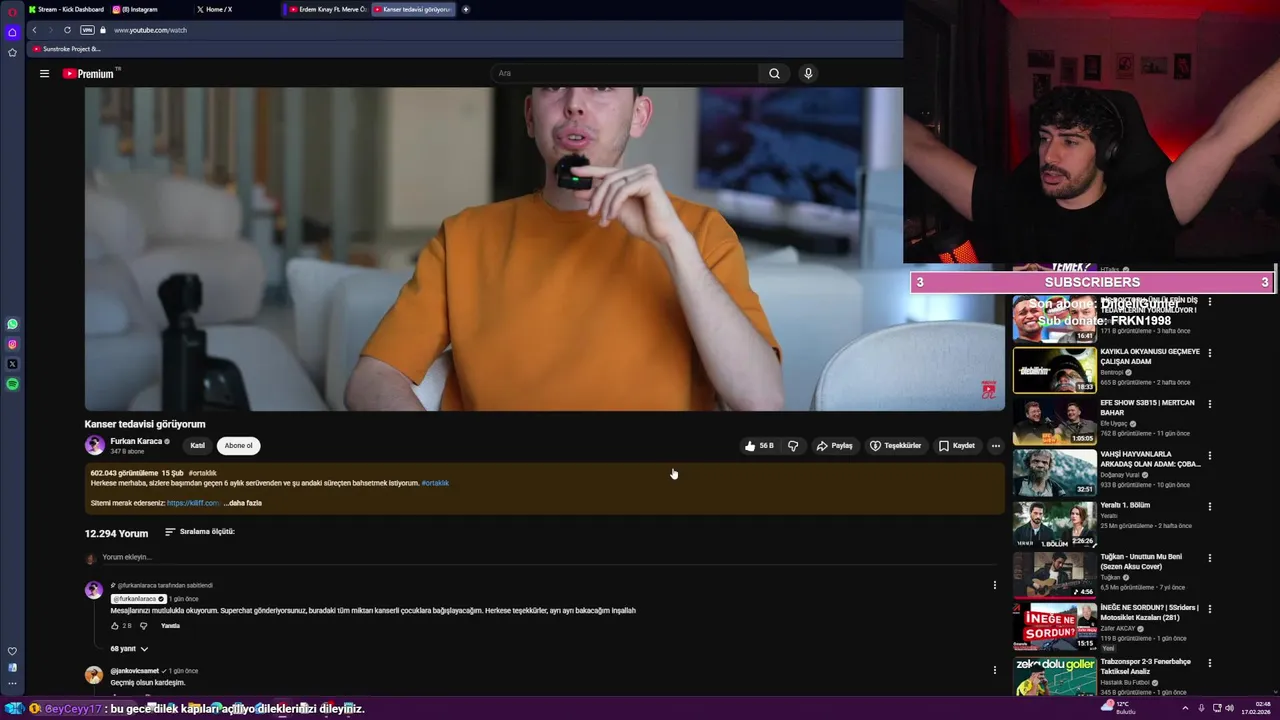The width and height of the screenshot is (1280, 720).
Task: Switch to Stream - Kick Dashboard tab
Action: point(65,9)
